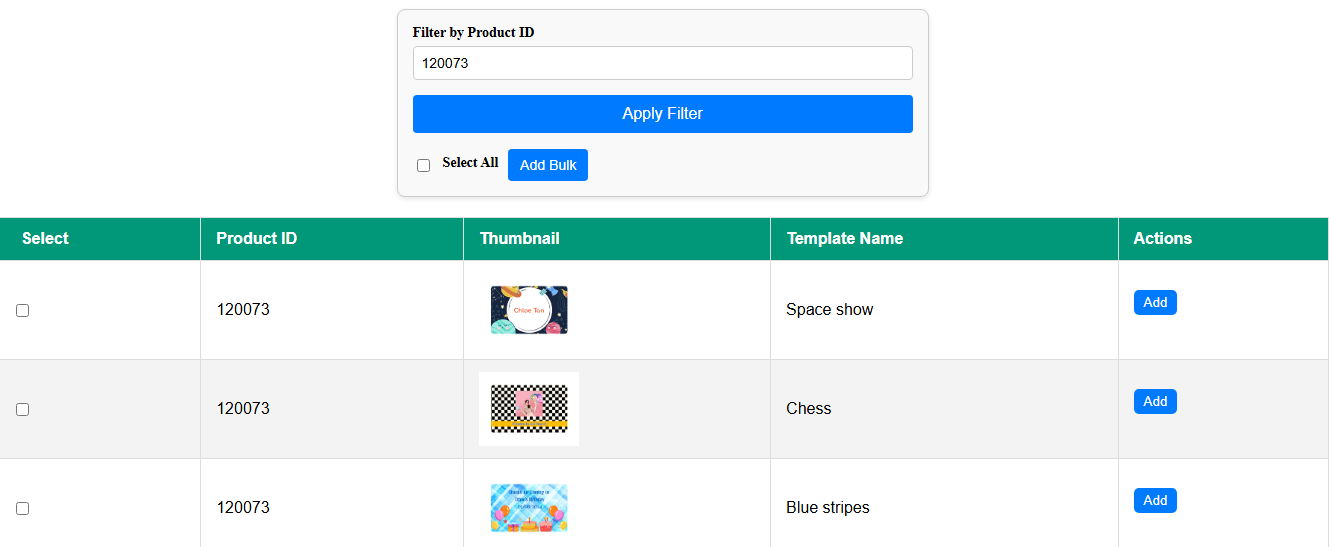Open the Chess template thumbnail

coord(529,409)
